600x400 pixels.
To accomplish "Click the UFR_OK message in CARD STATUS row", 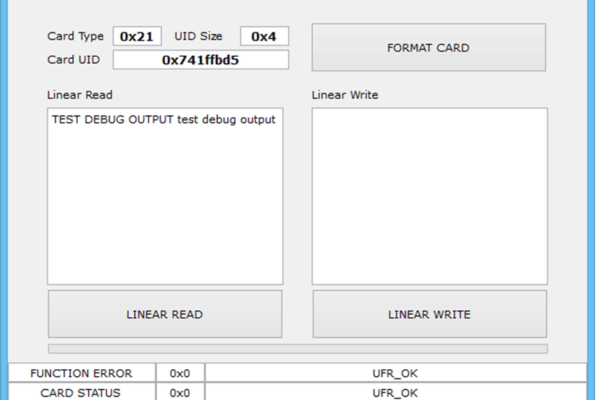I will pyautogui.click(x=395, y=393).
